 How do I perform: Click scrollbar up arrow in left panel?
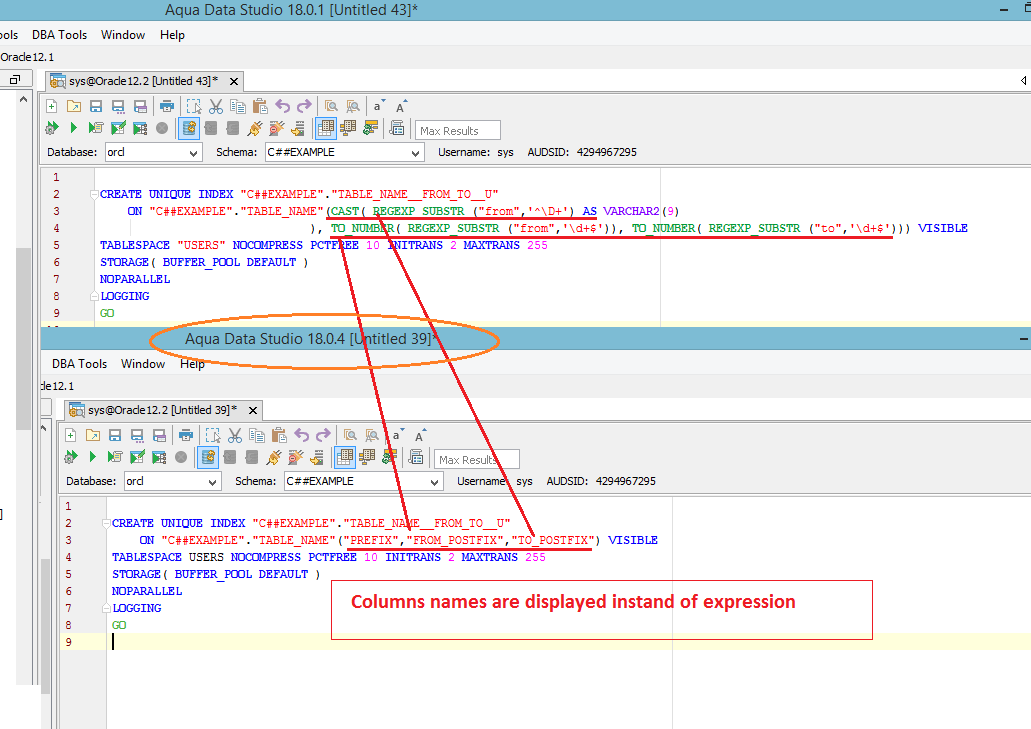pos(24,99)
